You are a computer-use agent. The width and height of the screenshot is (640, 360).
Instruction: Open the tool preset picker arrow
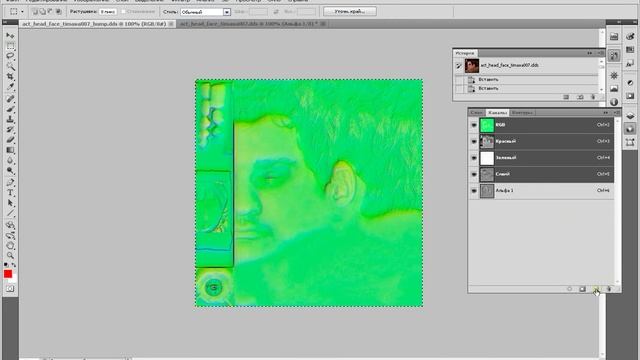[x=22, y=12]
